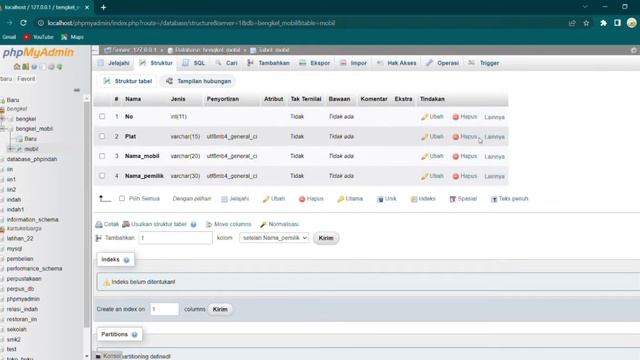Switch to the SQL tab

coord(194,63)
